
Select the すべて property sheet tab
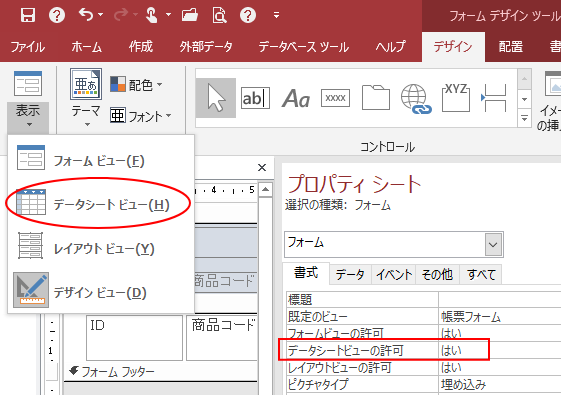[481, 275]
